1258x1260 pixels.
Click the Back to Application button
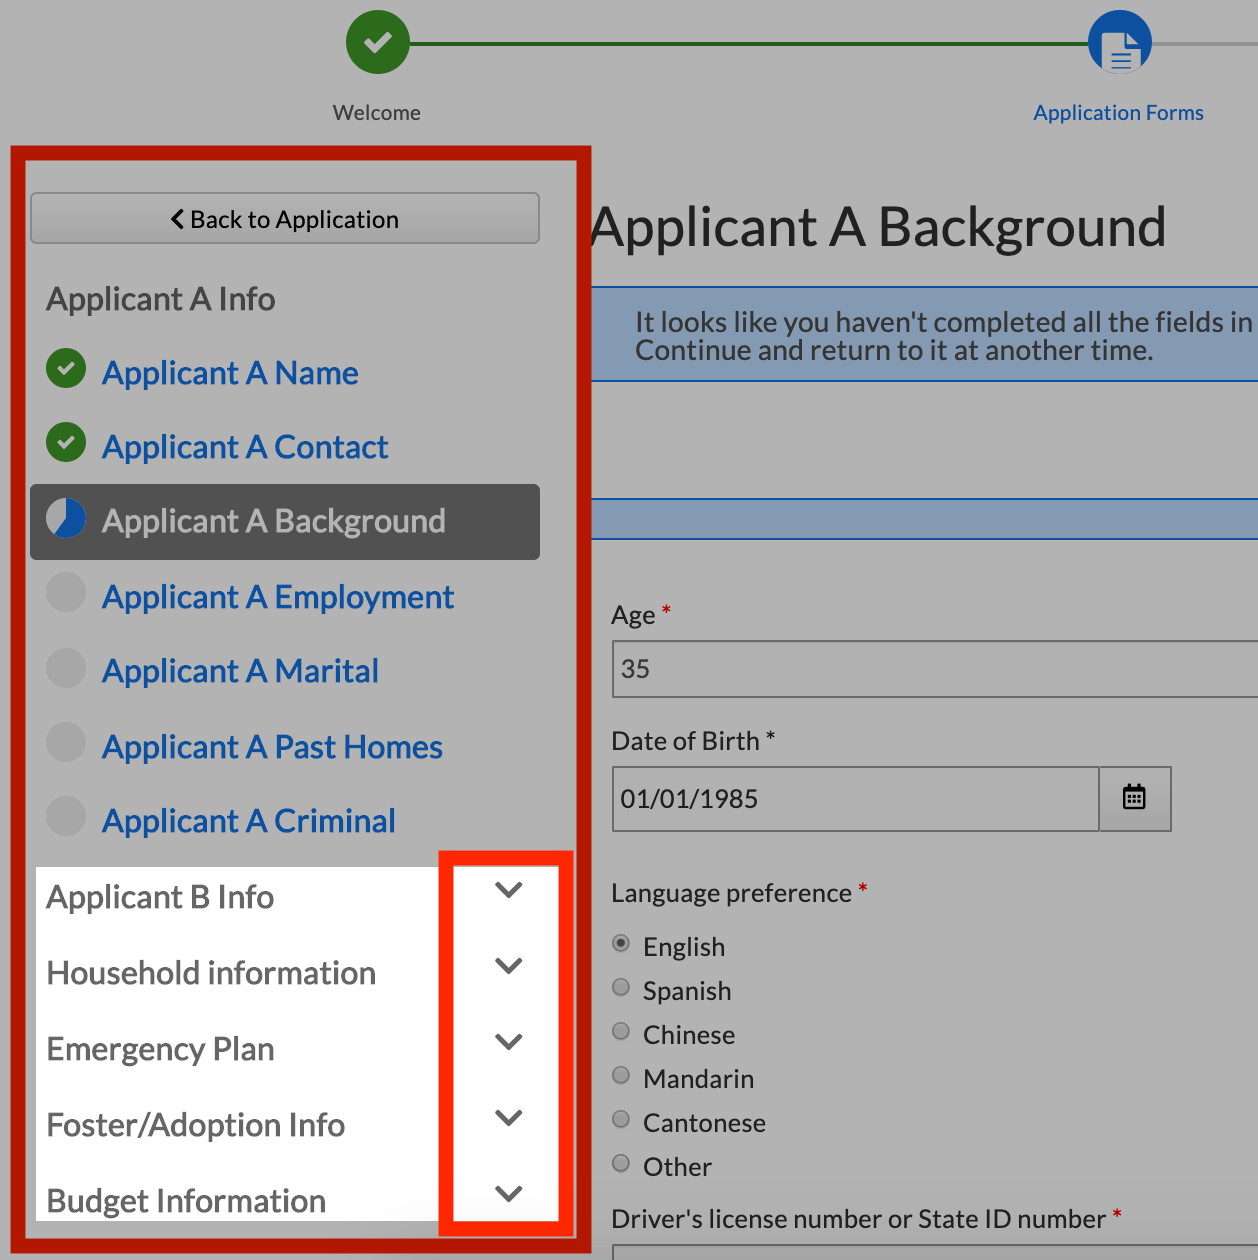click(x=285, y=219)
